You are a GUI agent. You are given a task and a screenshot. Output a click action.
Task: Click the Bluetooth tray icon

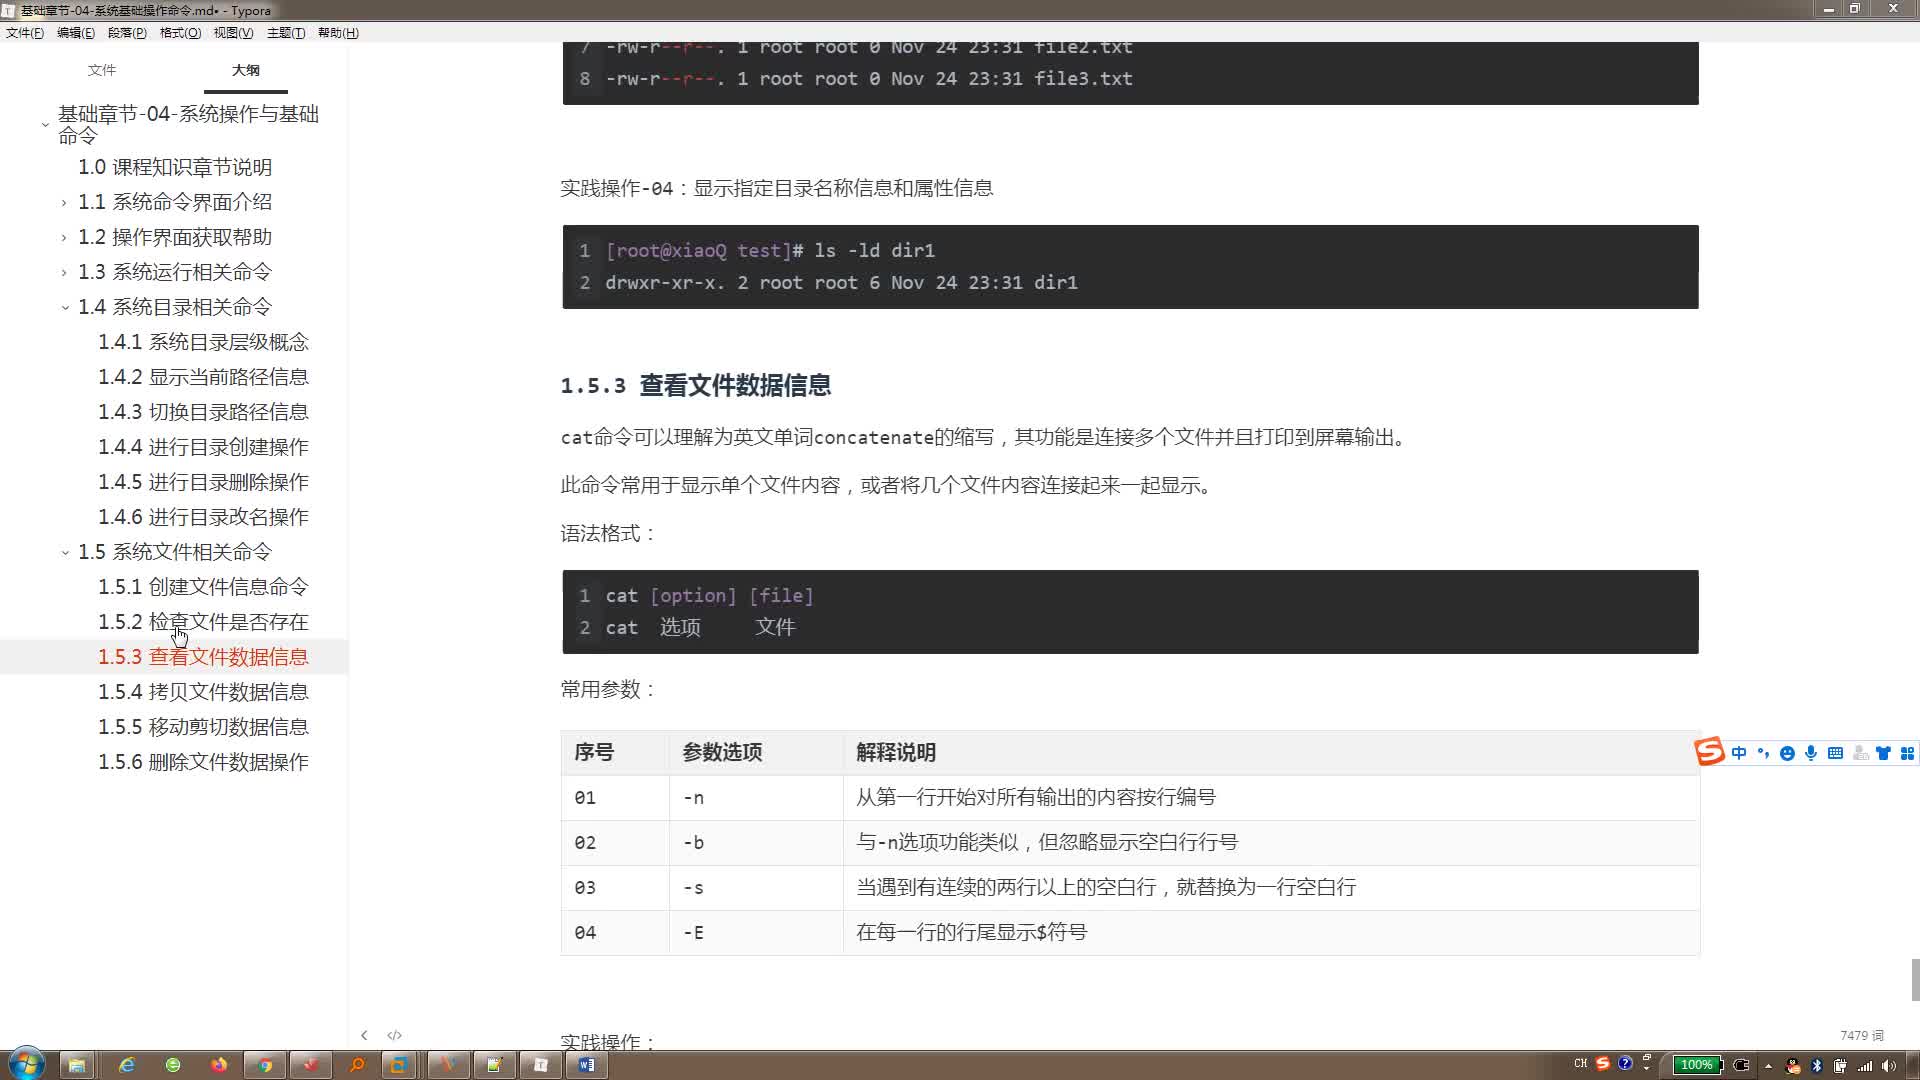(1816, 1065)
